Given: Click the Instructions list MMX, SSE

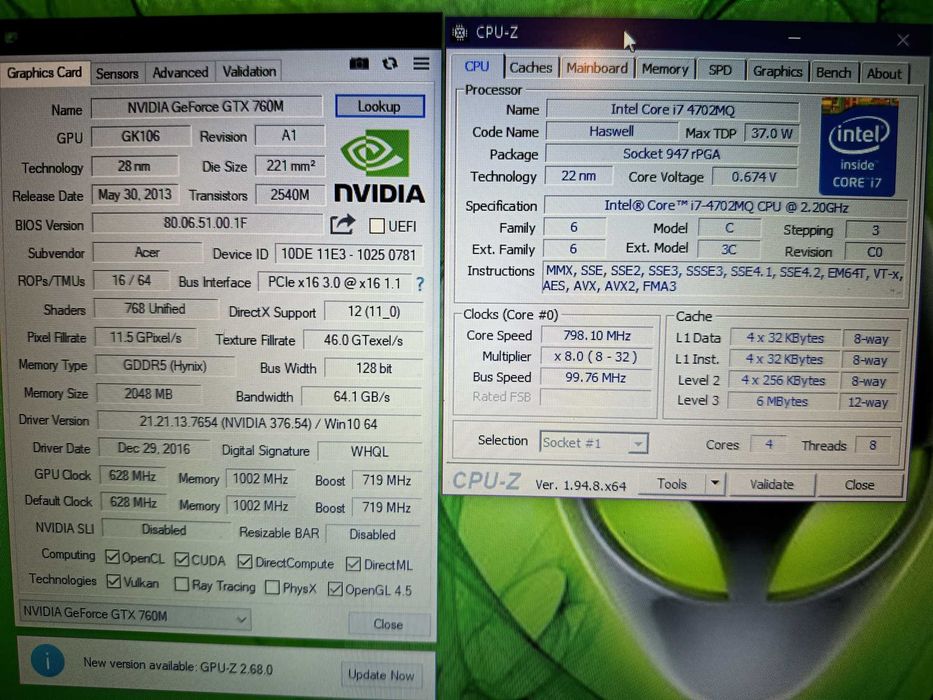Looking at the screenshot, I should 724,279.
